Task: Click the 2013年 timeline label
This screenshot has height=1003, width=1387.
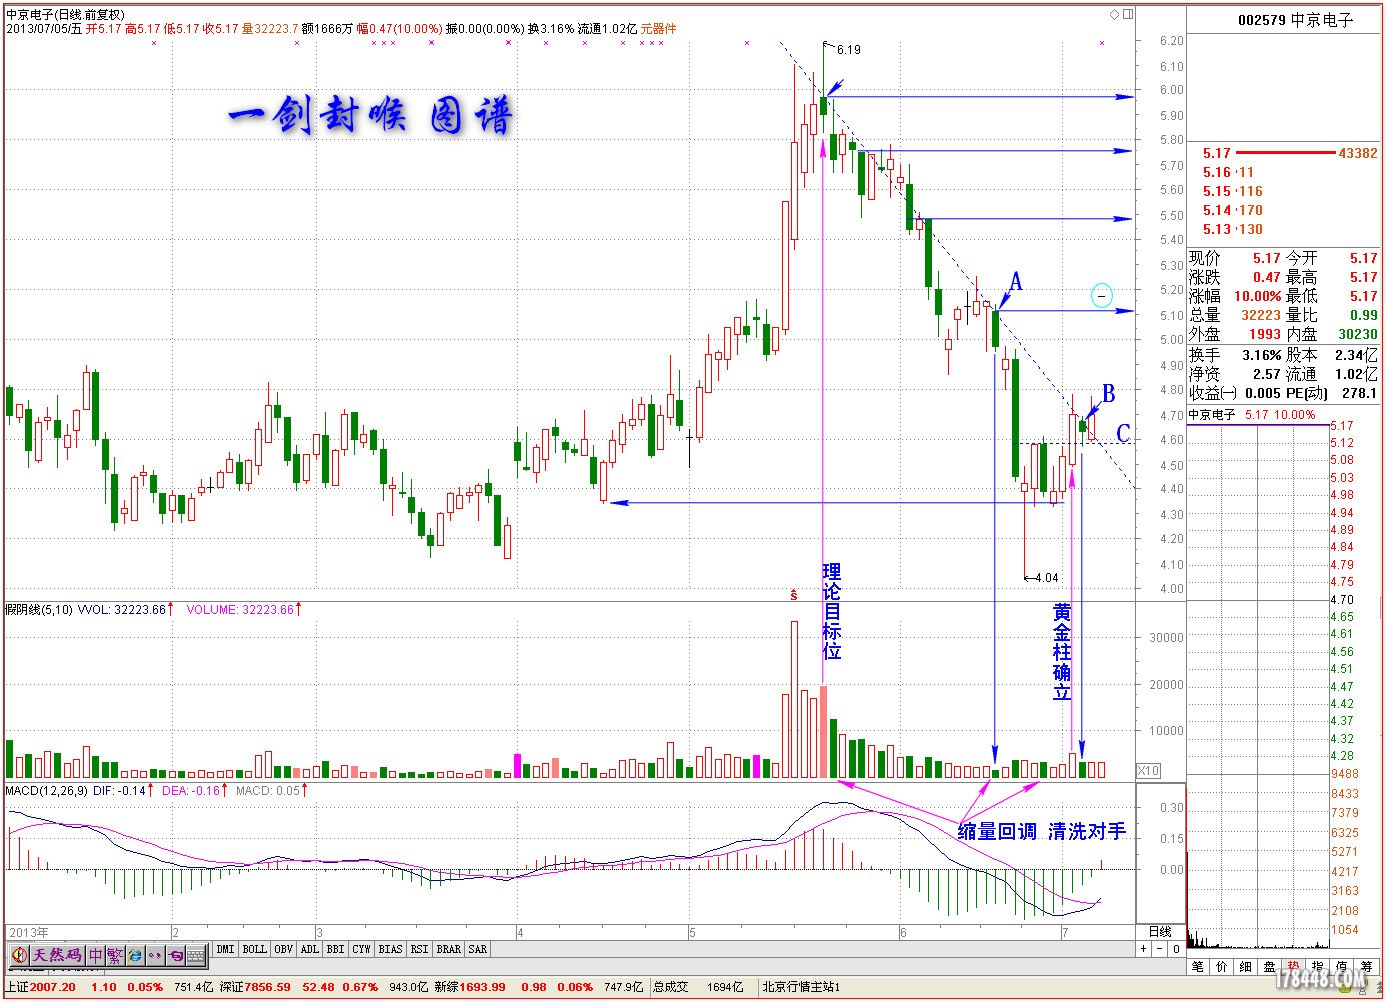Action: 28,933
